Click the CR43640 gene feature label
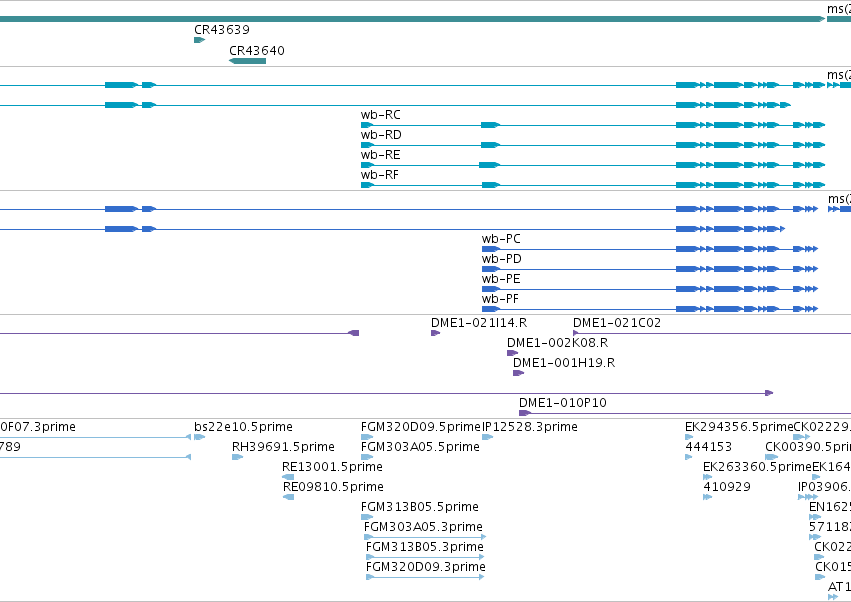The height and width of the screenshot is (602, 851). tap(257, 50)
